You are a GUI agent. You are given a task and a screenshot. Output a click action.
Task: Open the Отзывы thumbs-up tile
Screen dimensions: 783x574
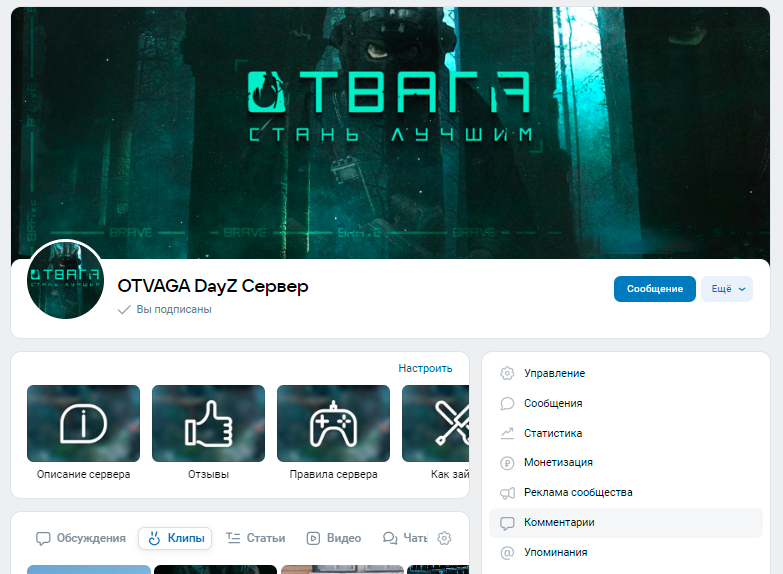[208, 423]
